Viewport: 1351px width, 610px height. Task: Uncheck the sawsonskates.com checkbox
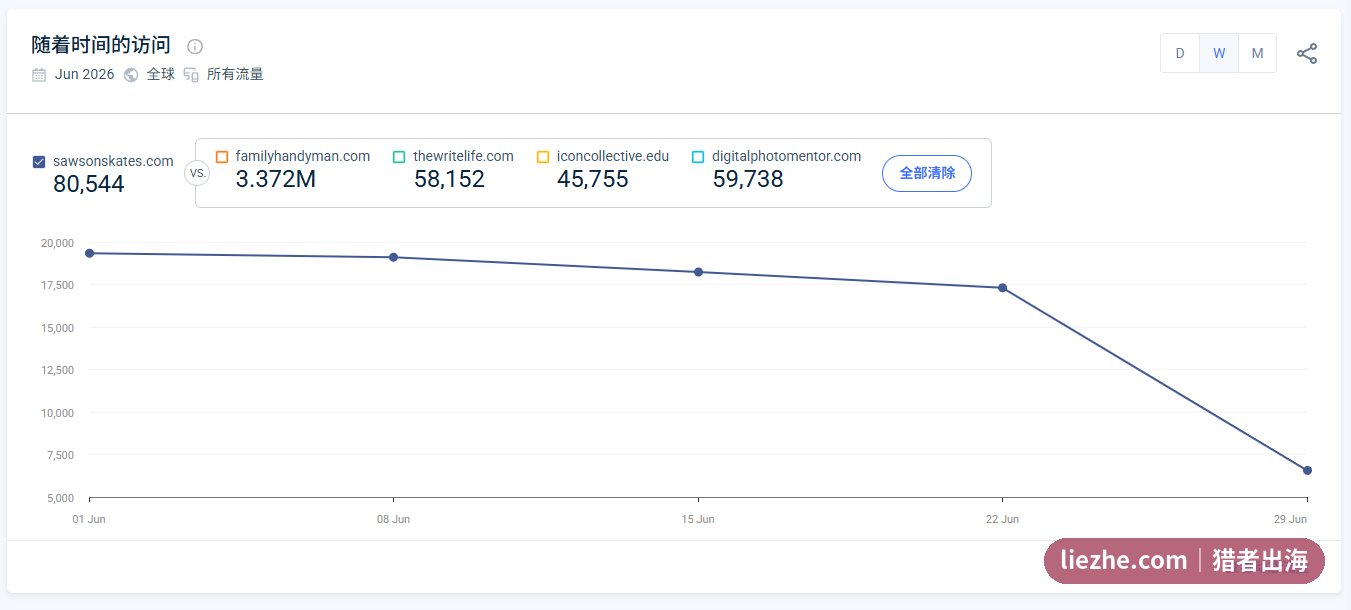(x=39, y=162)
